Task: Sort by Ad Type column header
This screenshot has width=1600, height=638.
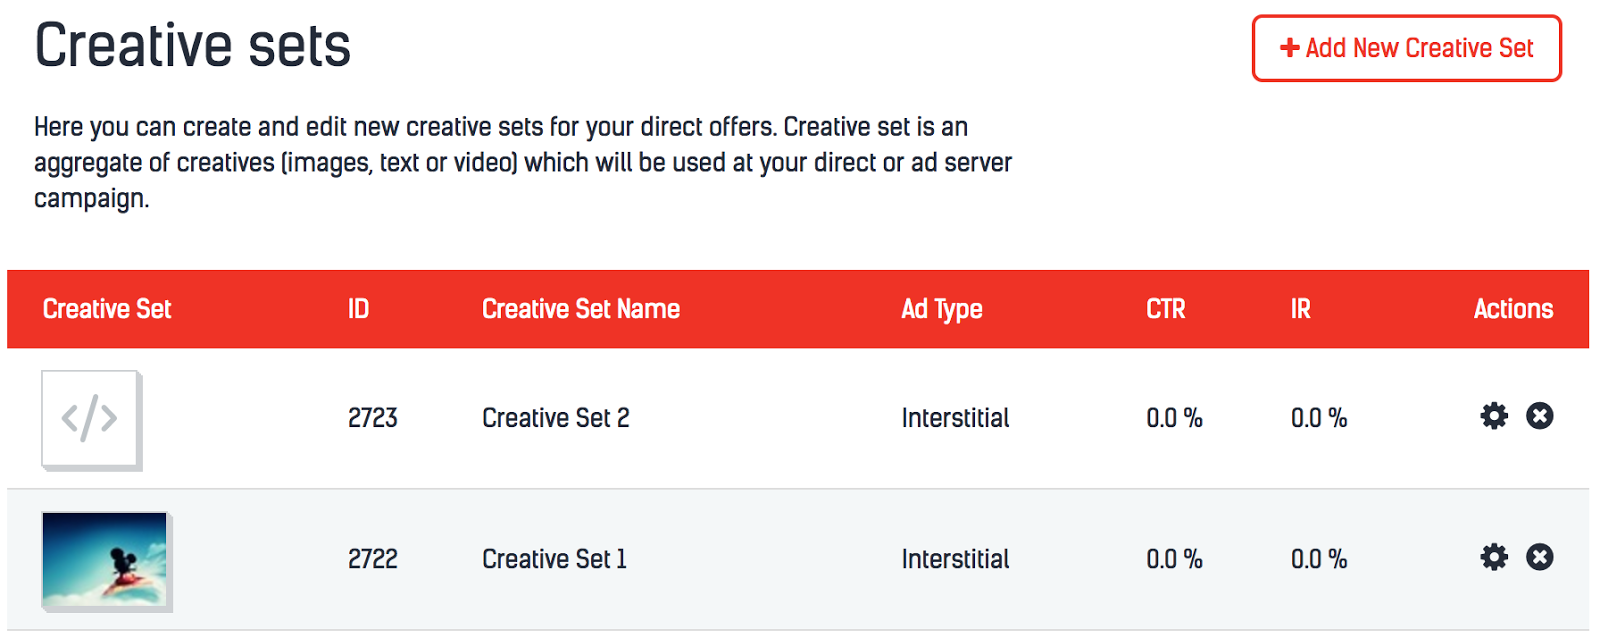Action: [x=941, y=309]
